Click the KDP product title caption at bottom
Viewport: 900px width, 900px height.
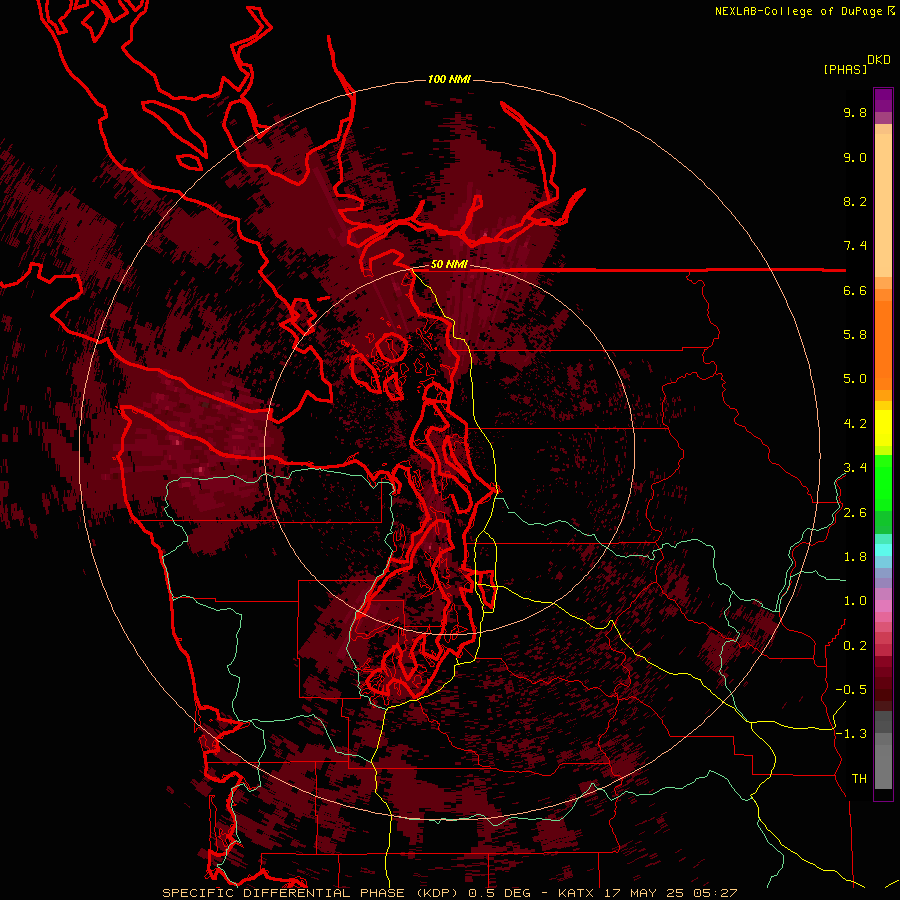point(449,893)
